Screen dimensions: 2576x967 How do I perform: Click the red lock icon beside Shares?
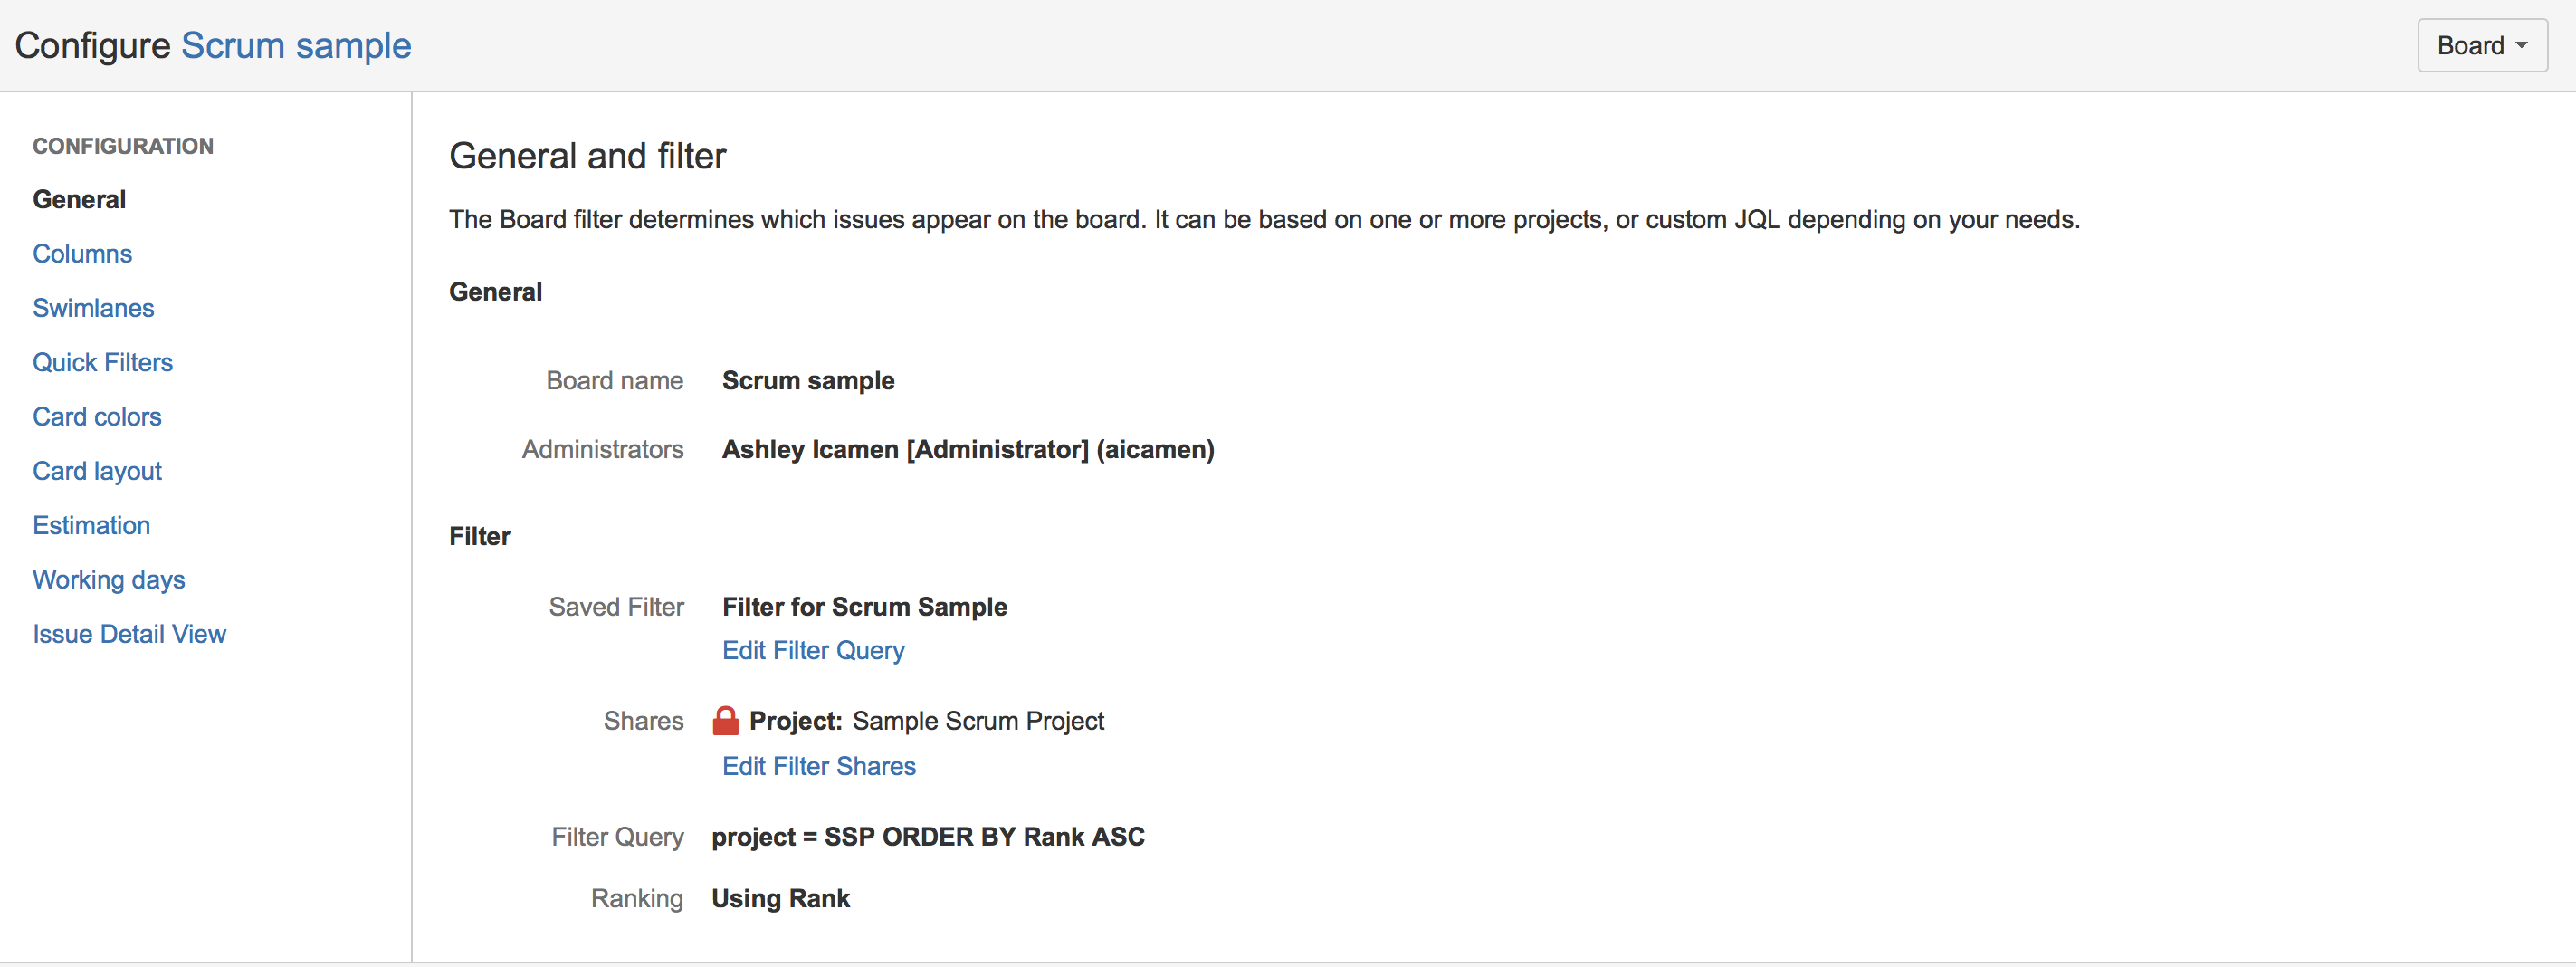(726, 721)
